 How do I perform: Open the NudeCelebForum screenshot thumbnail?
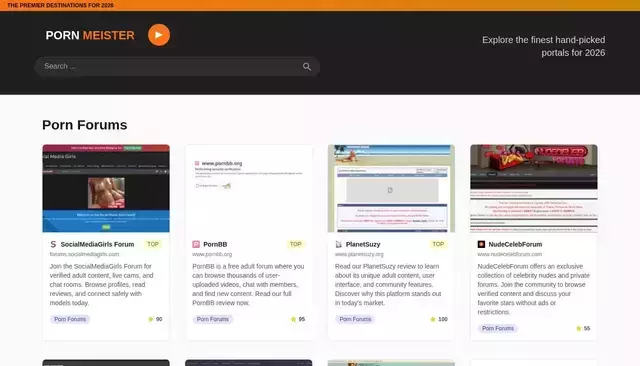pyautogui.click(x=534, y=189)
